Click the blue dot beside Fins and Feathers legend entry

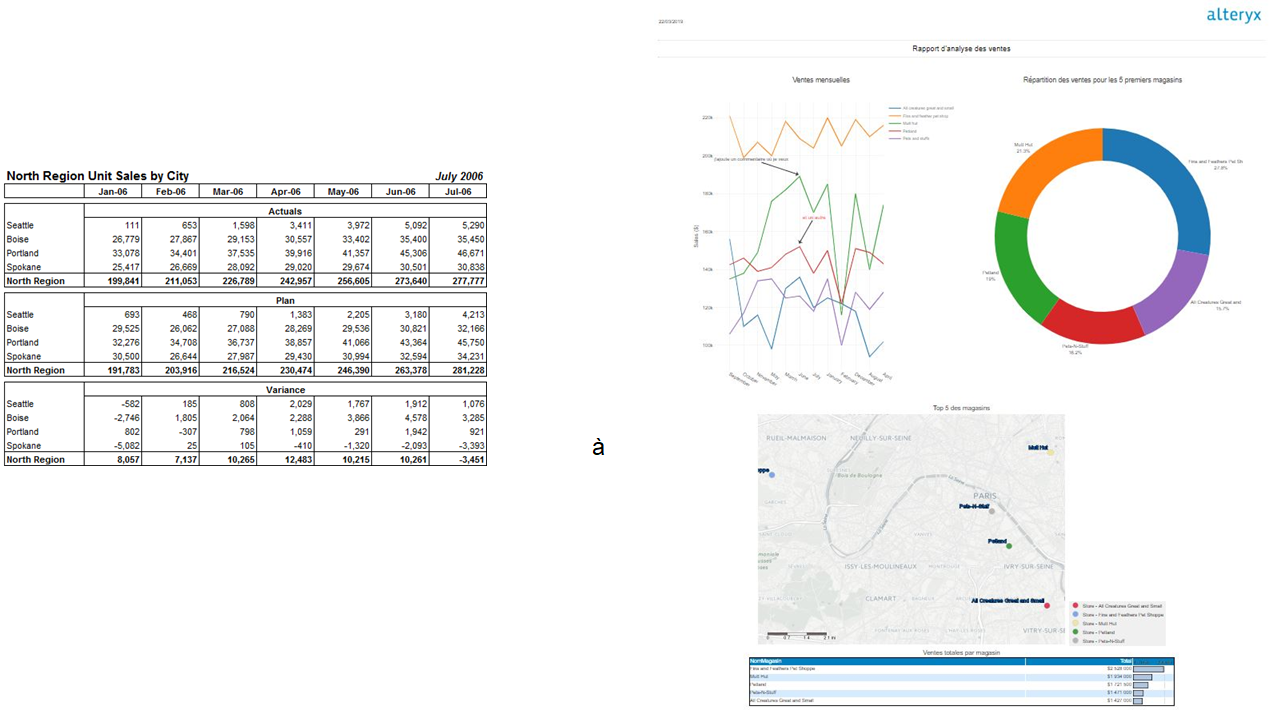(x=1075, y=614)
